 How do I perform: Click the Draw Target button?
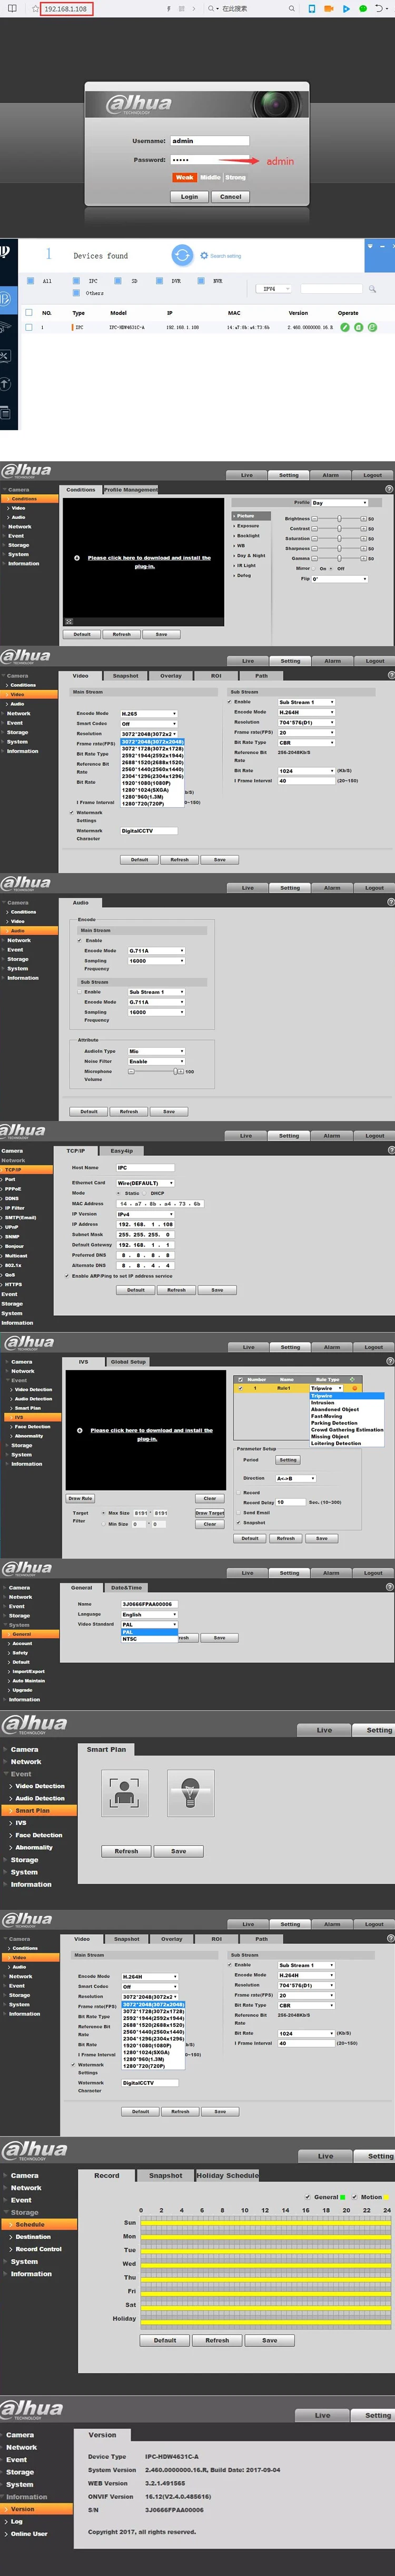click(210, 1513)
